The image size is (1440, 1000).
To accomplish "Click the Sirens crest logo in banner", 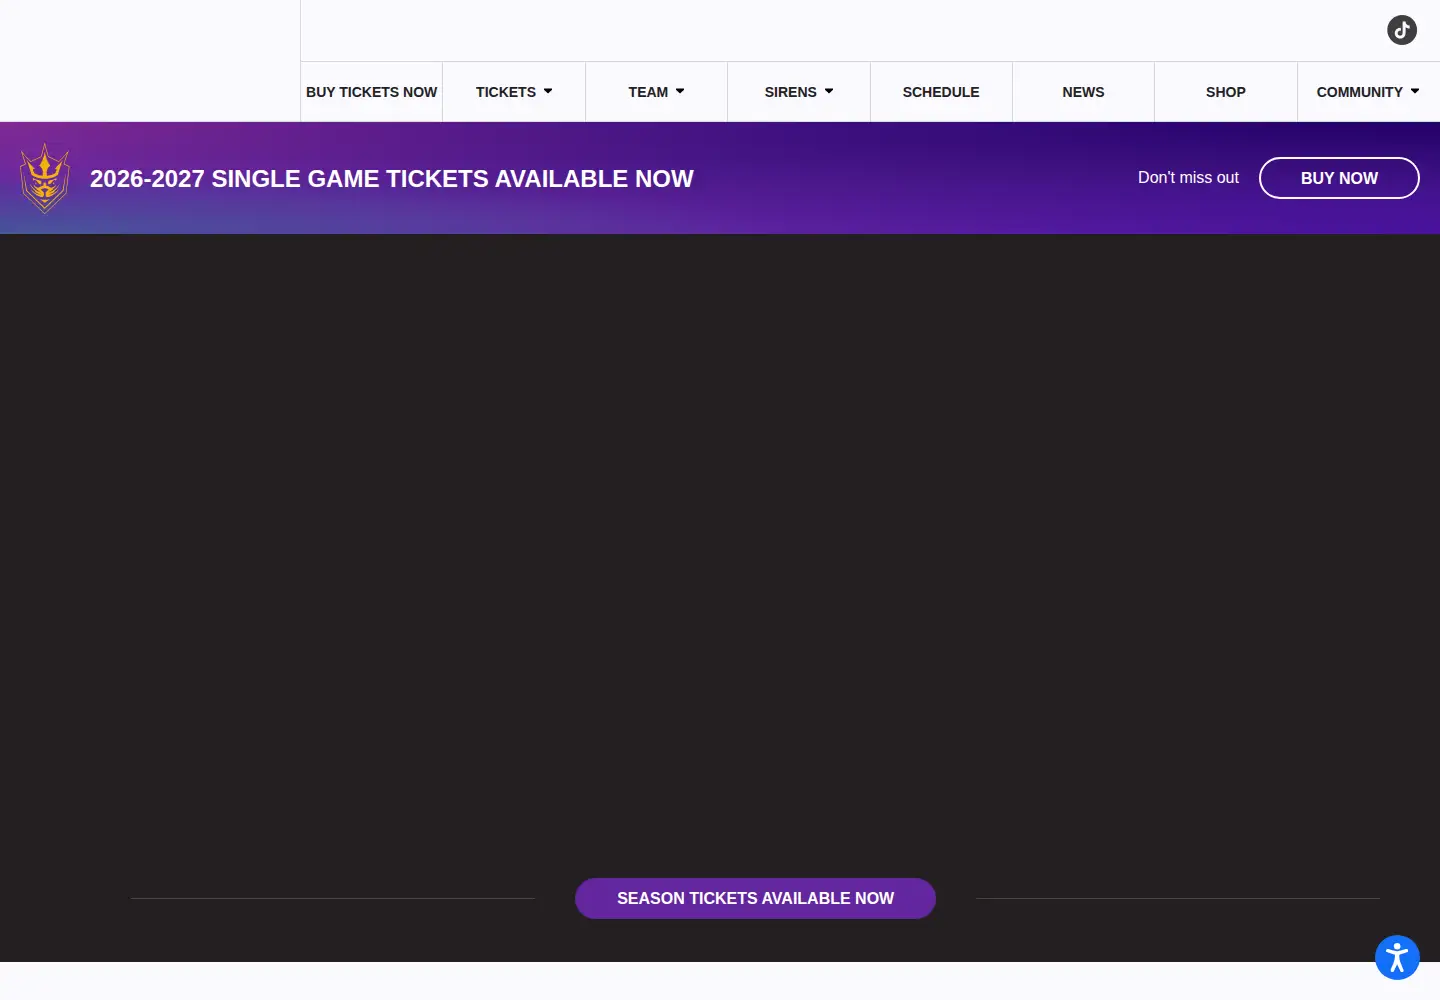I will [45, 178].
